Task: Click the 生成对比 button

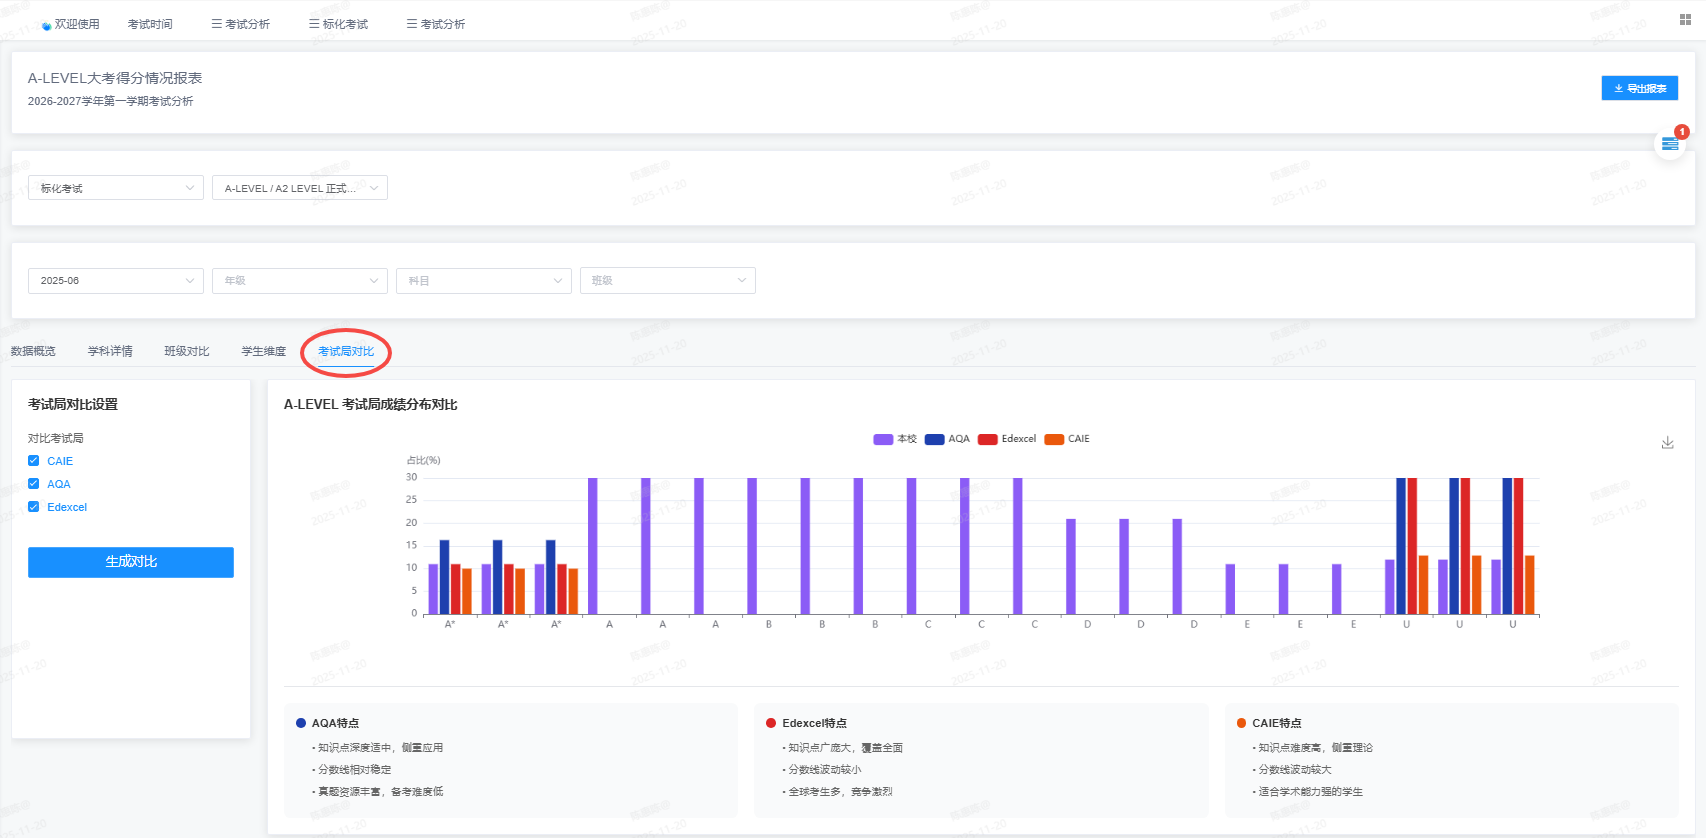Action: coord(131,562)
